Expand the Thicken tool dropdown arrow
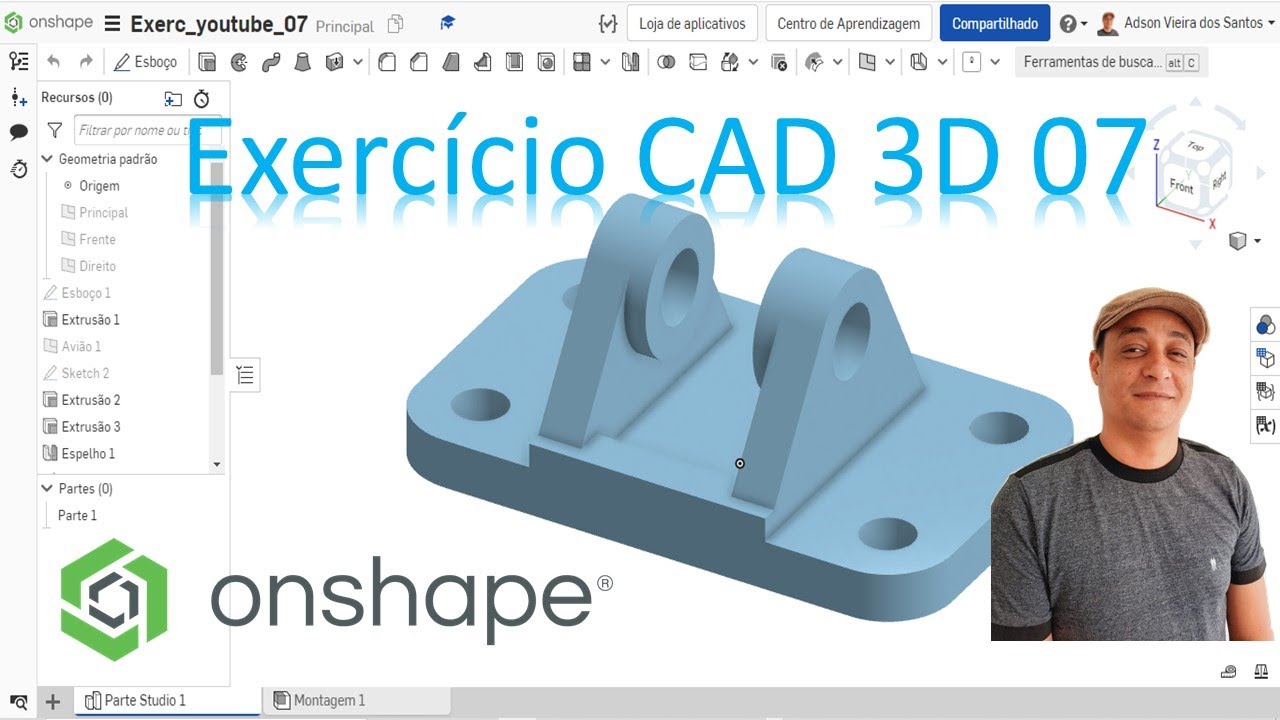 click(359, 62)
